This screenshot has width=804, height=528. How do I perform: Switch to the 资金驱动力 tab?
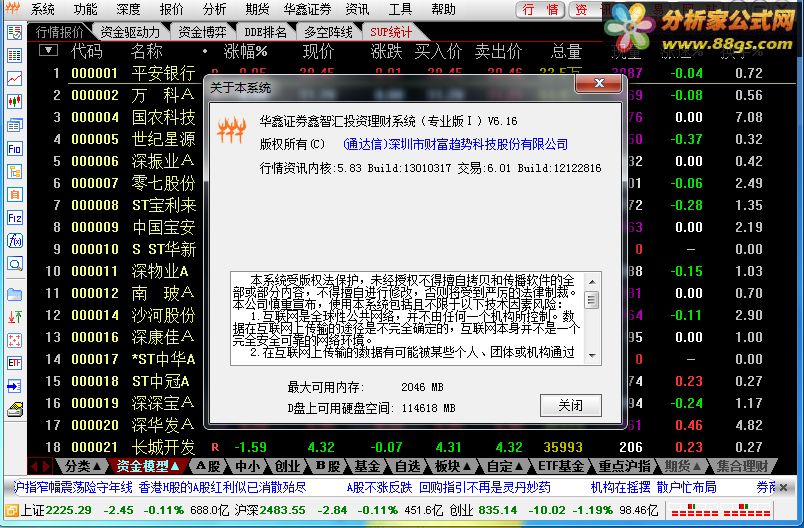click(130, 32)
